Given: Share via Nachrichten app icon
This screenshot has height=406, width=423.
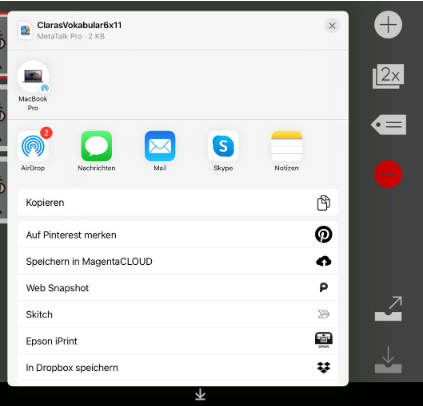Looking at the screenshot, I should 96,146.
